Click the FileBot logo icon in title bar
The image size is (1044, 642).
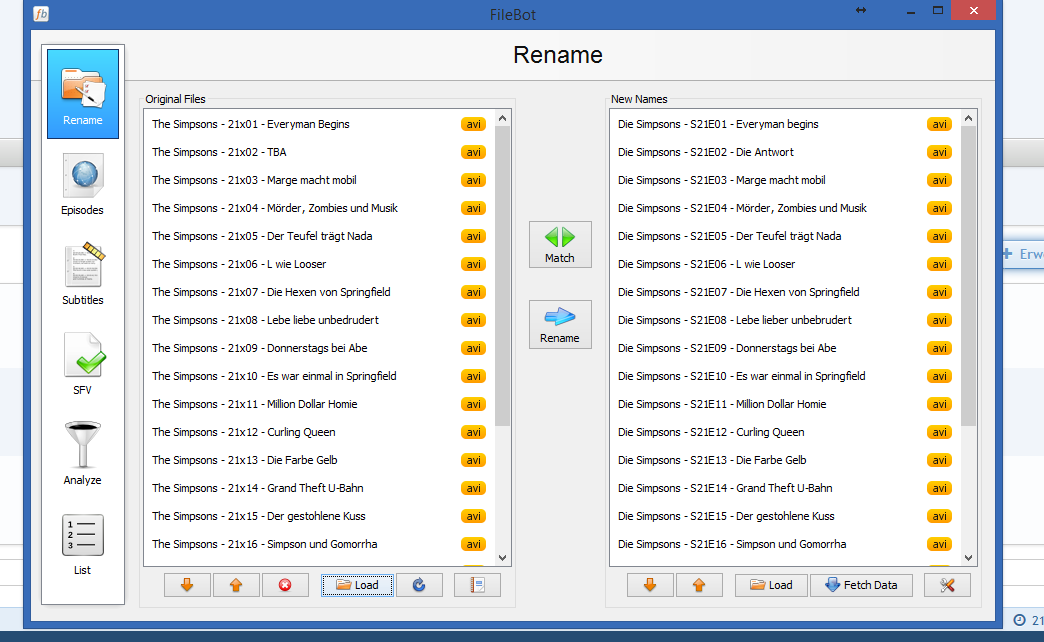[41, 13]
